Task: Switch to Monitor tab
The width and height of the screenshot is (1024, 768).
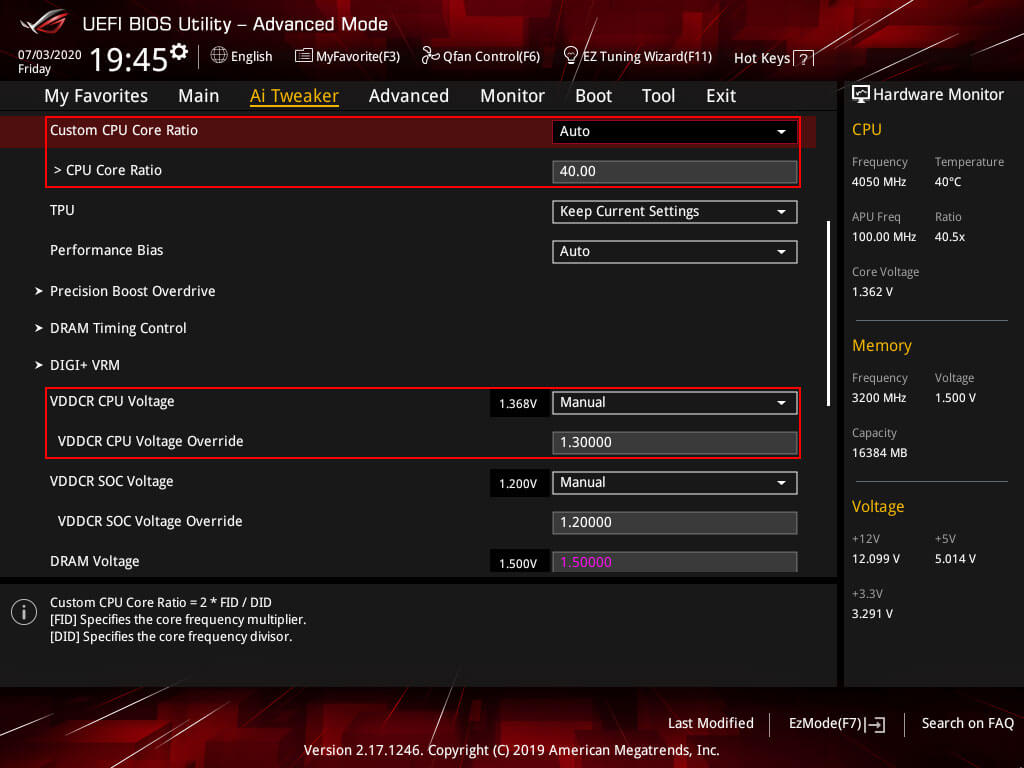Action: pyautogui.click(x=512, y=96)
